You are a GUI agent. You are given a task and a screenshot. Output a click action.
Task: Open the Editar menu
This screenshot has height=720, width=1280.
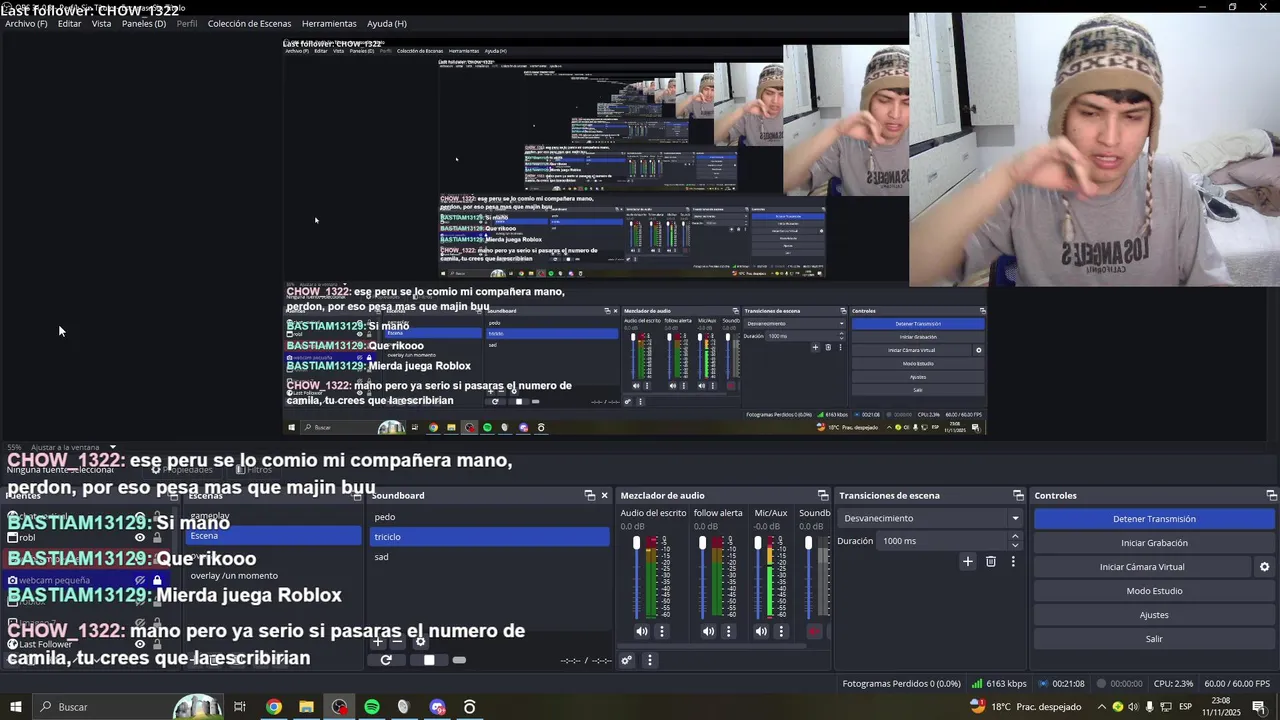(69, 23)
